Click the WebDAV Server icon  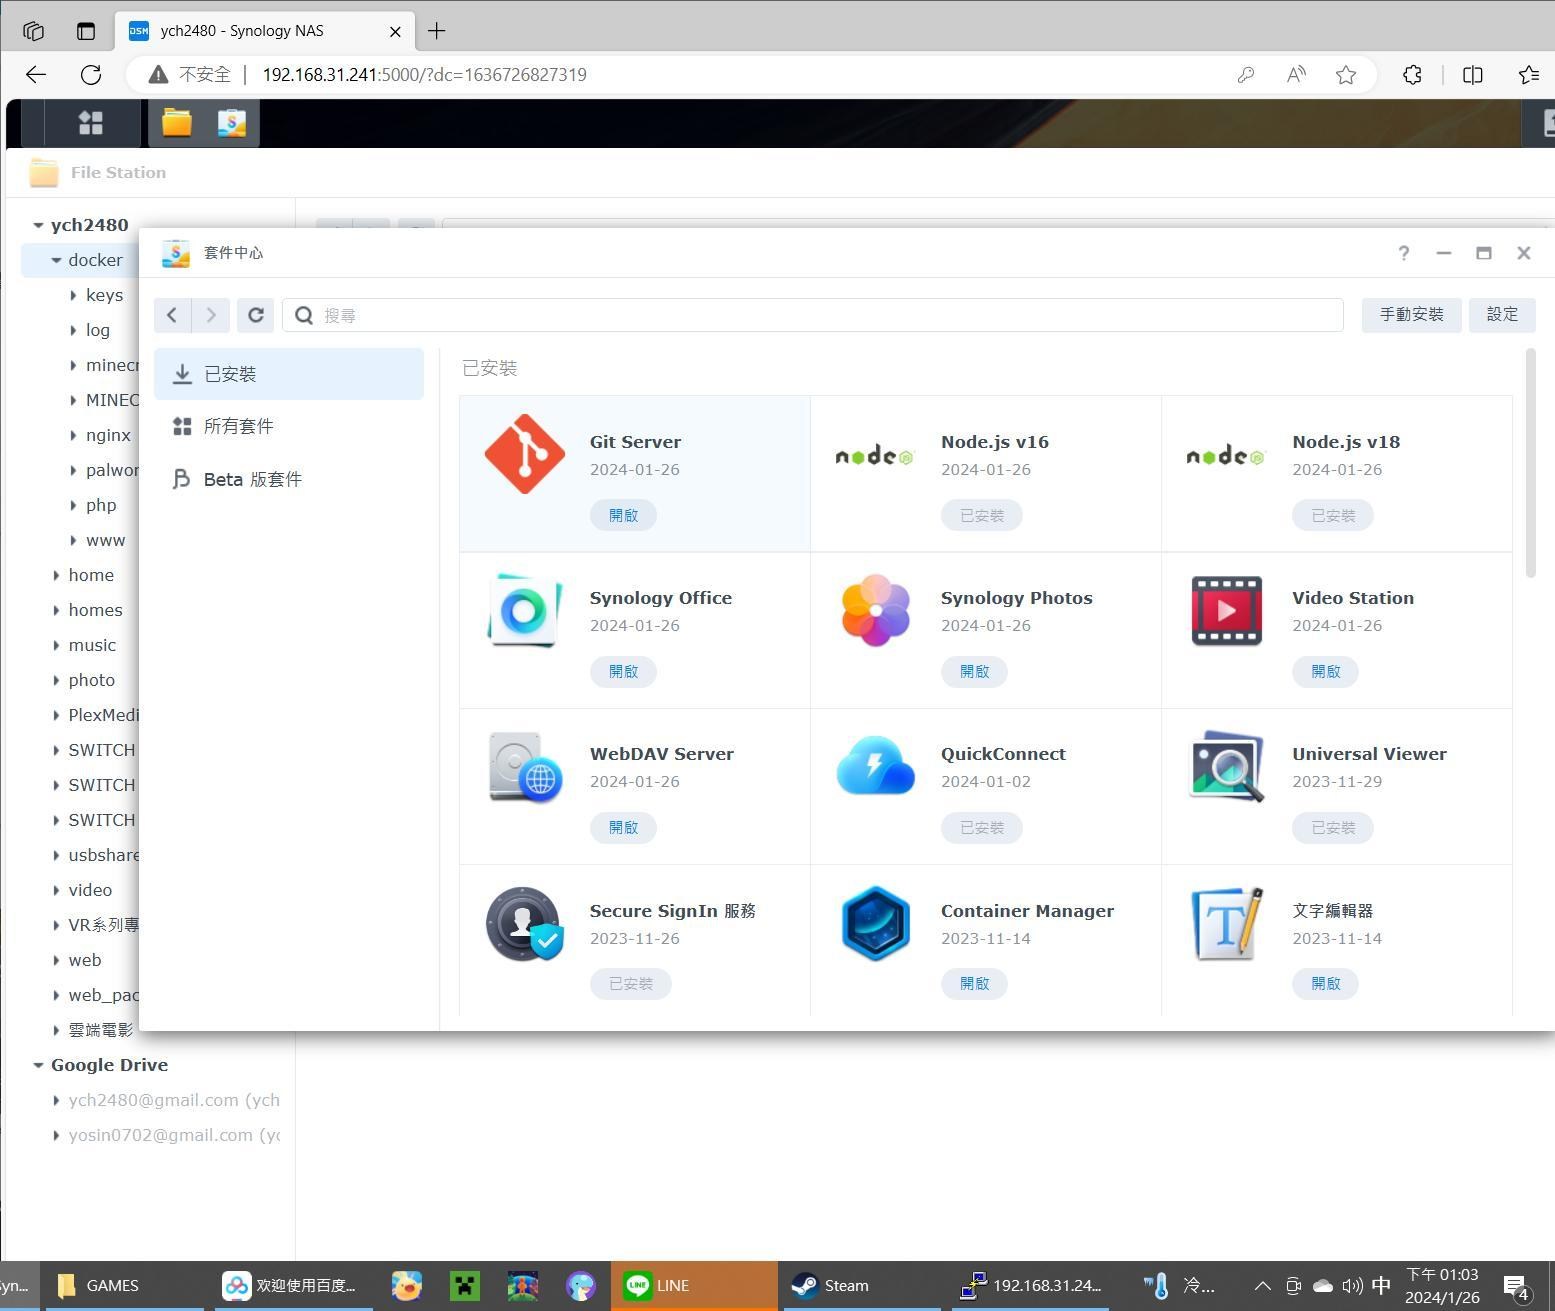coord(525,767)
